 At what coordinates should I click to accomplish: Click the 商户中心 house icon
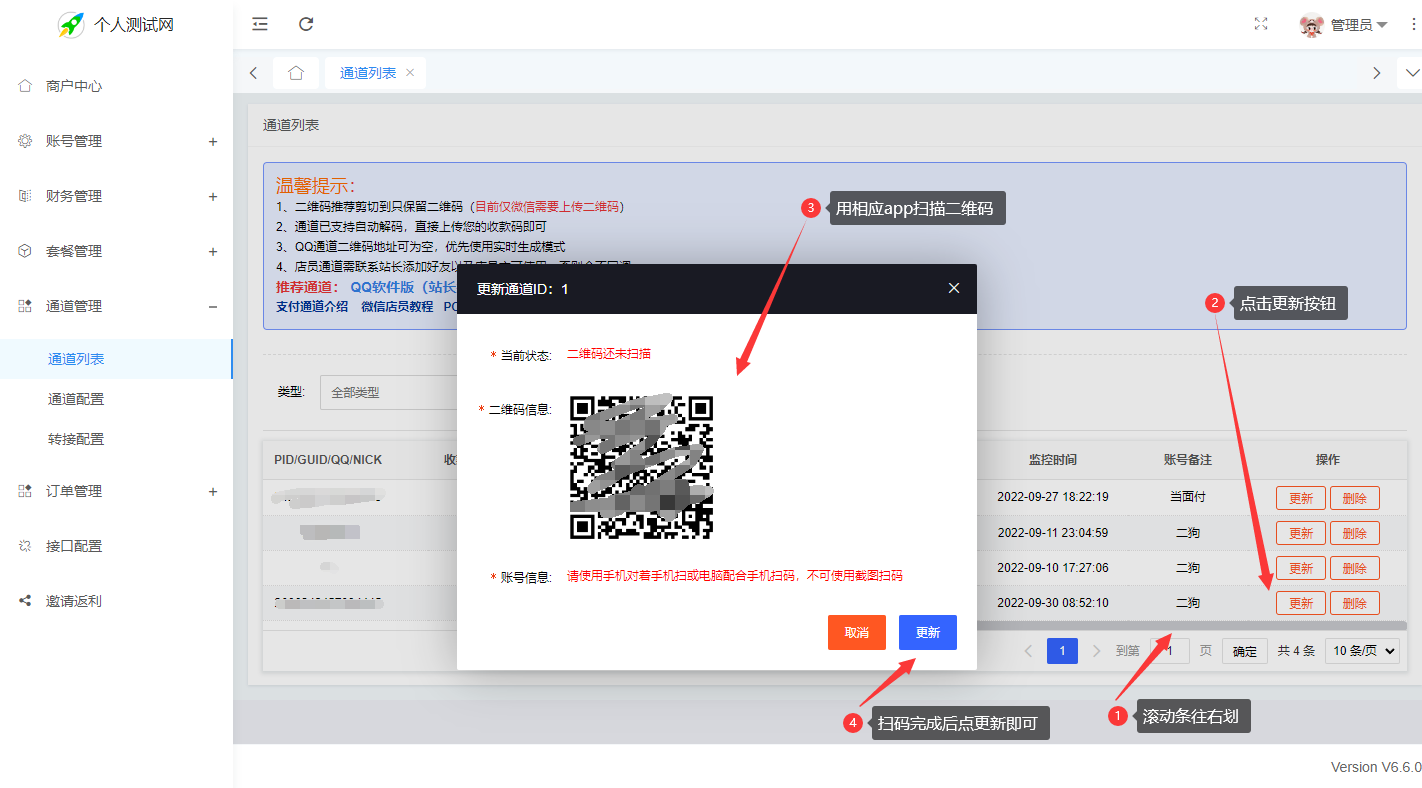pos(25,86)
